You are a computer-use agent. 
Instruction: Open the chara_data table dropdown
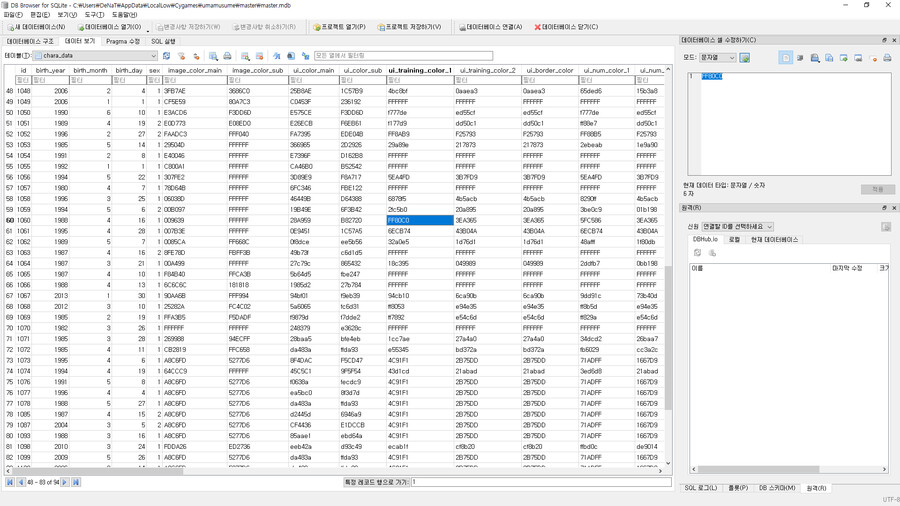pyautogui.click(x=95, y=56)
